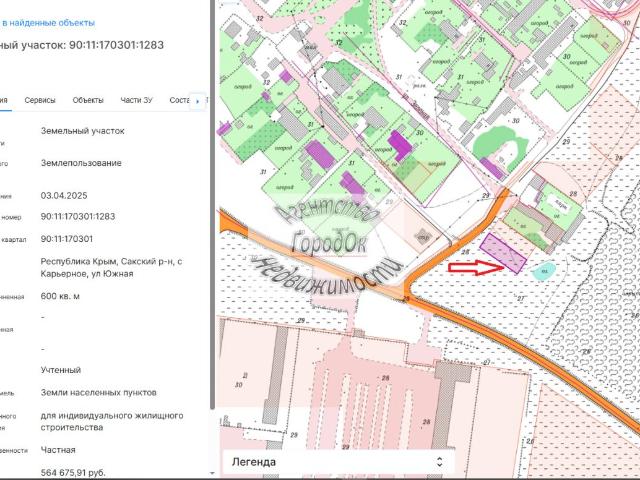640x480 pixels.
Task: Click the cadastral number 90:11:170301:1283 value
Action: coord(78,216)
